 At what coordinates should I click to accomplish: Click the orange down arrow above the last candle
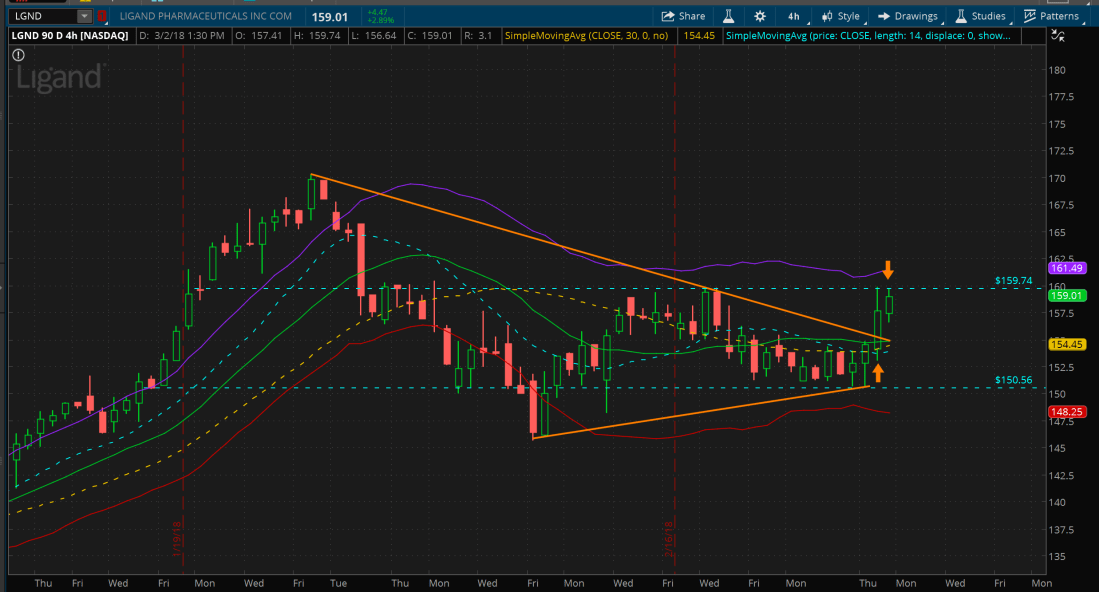[887, 269]
